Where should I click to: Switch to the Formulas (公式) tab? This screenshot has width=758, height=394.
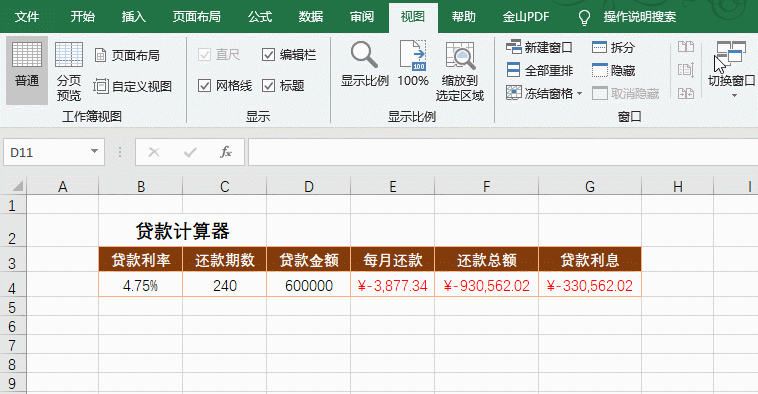pyautogui.click(x=260, y=17)
